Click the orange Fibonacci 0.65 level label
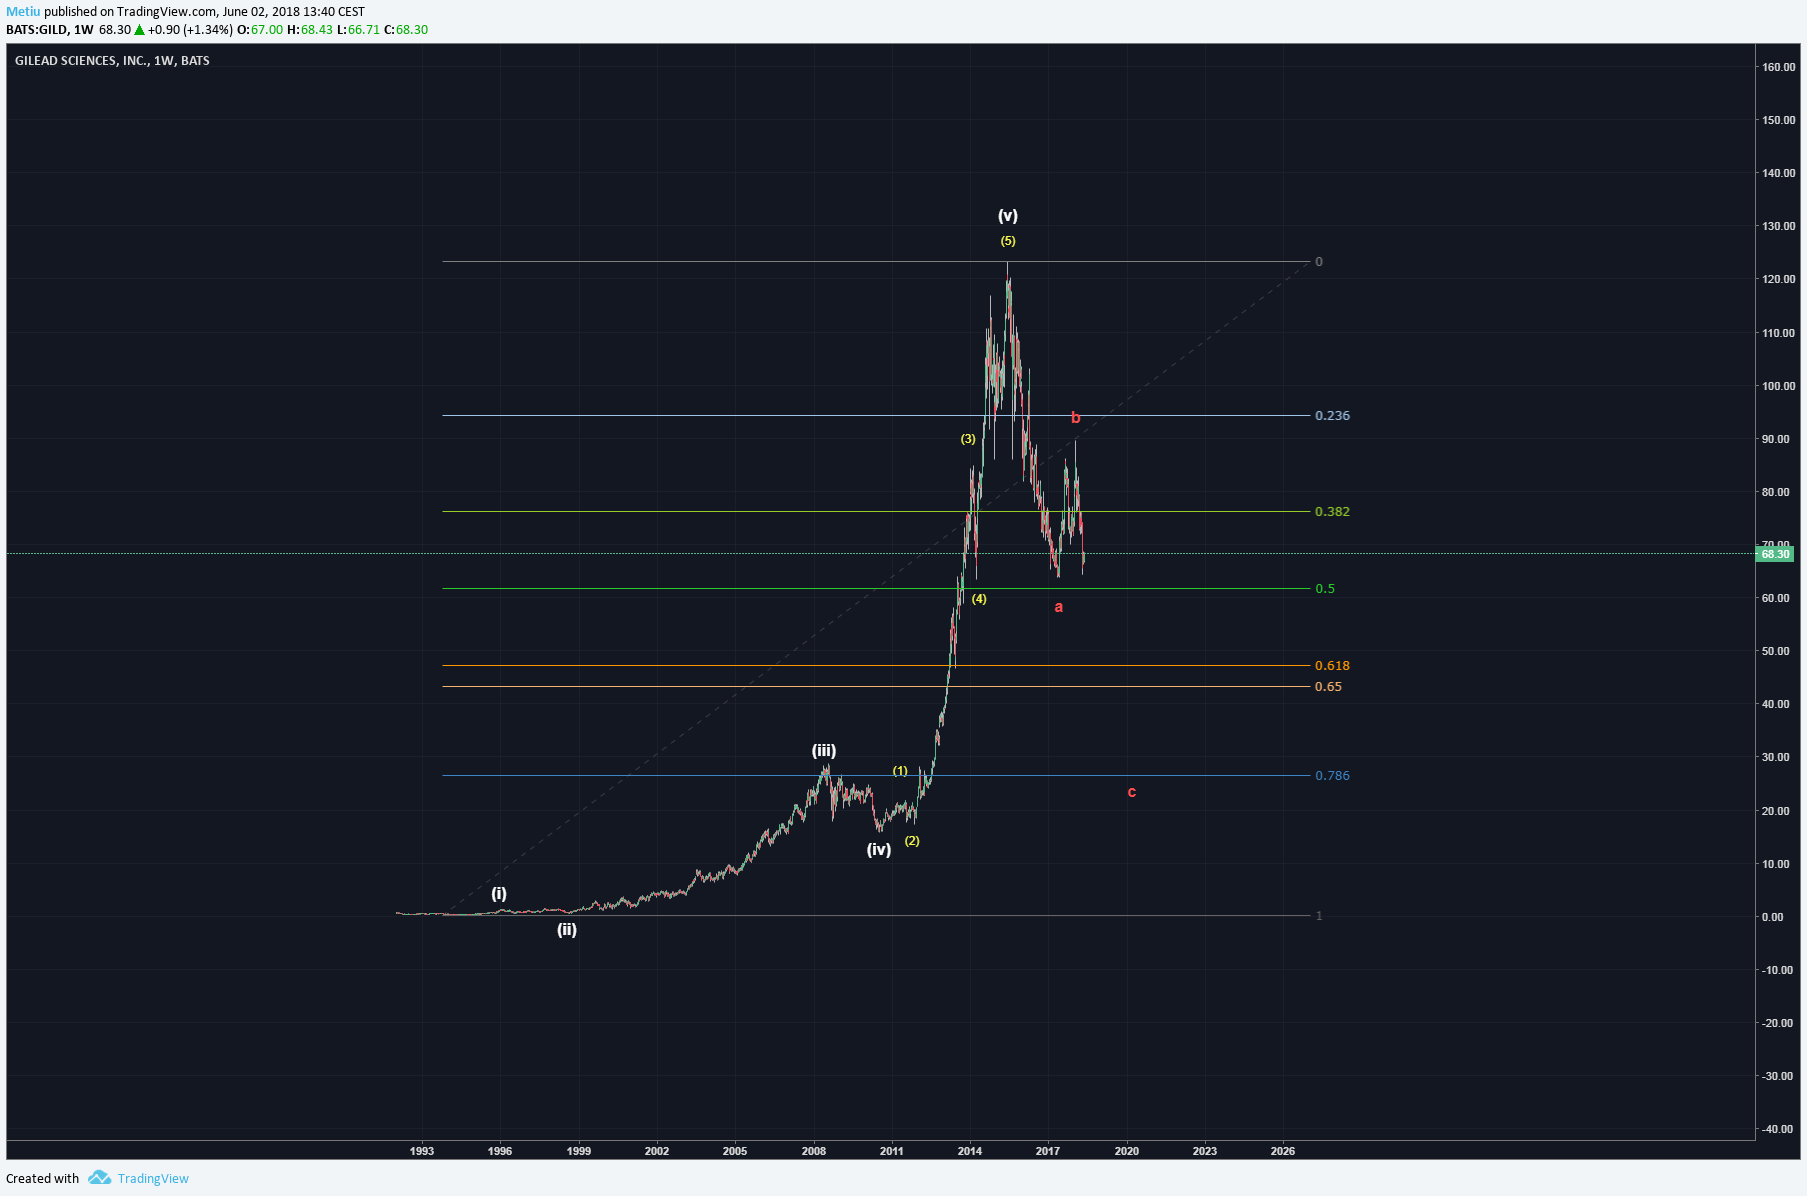This screenshot has width=1807, height=1196. 1328,687
